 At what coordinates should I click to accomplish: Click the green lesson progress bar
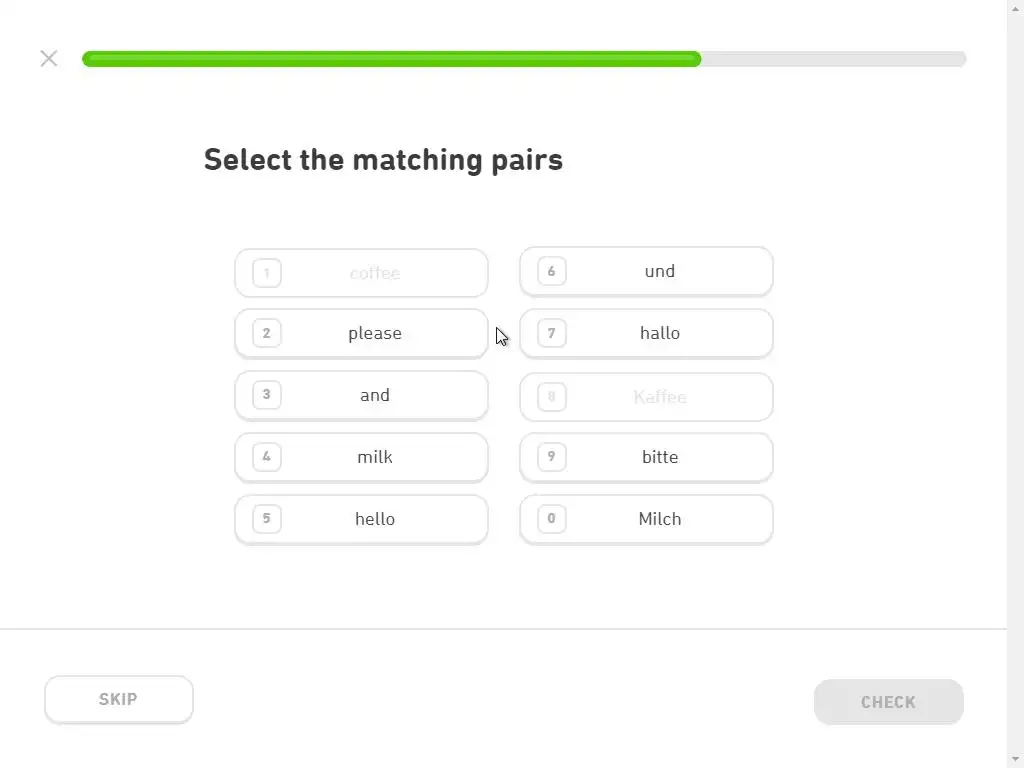[x=392, y=59]
